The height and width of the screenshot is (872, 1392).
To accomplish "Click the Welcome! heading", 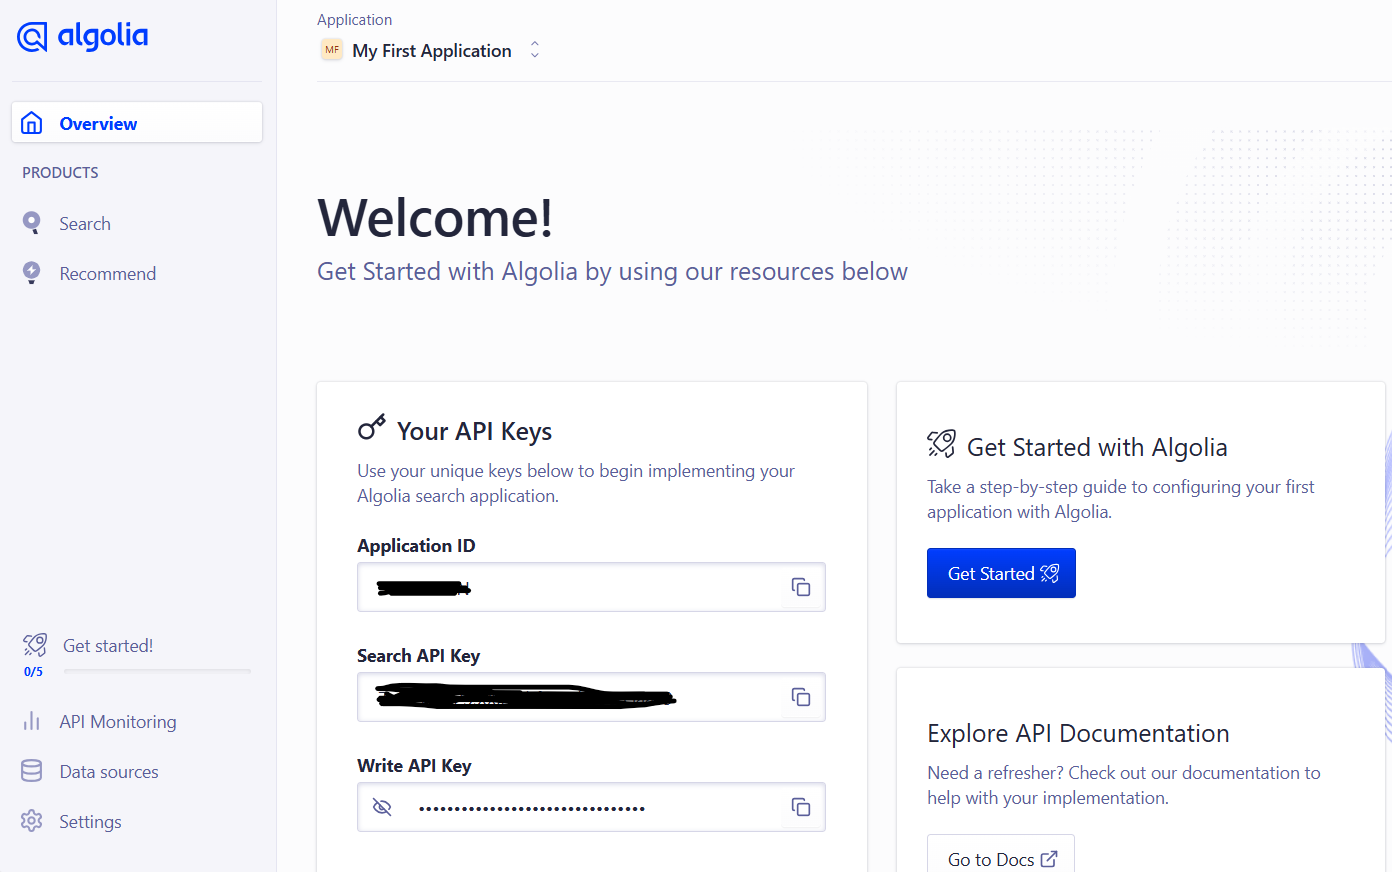I will click(x=435, y=218).
